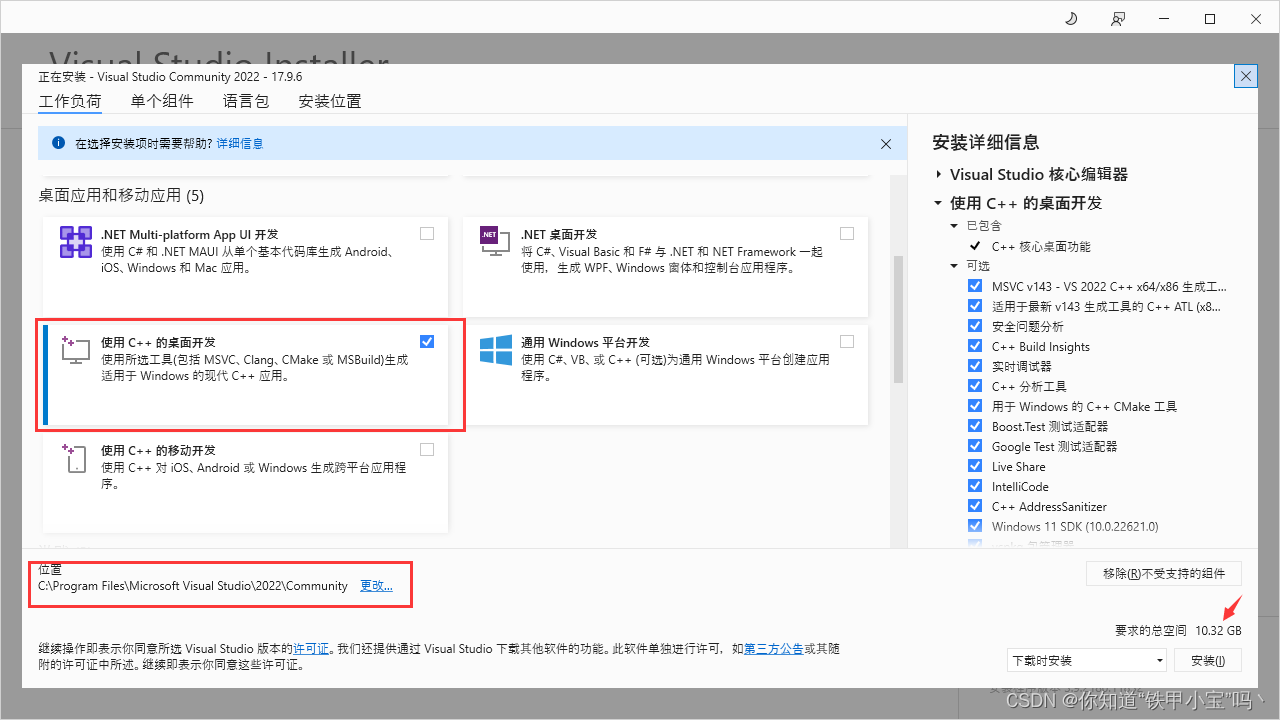Uncheck C++ Build Insights component
The width and height of the screenshot is (1280, 720).
coord(975,346)
